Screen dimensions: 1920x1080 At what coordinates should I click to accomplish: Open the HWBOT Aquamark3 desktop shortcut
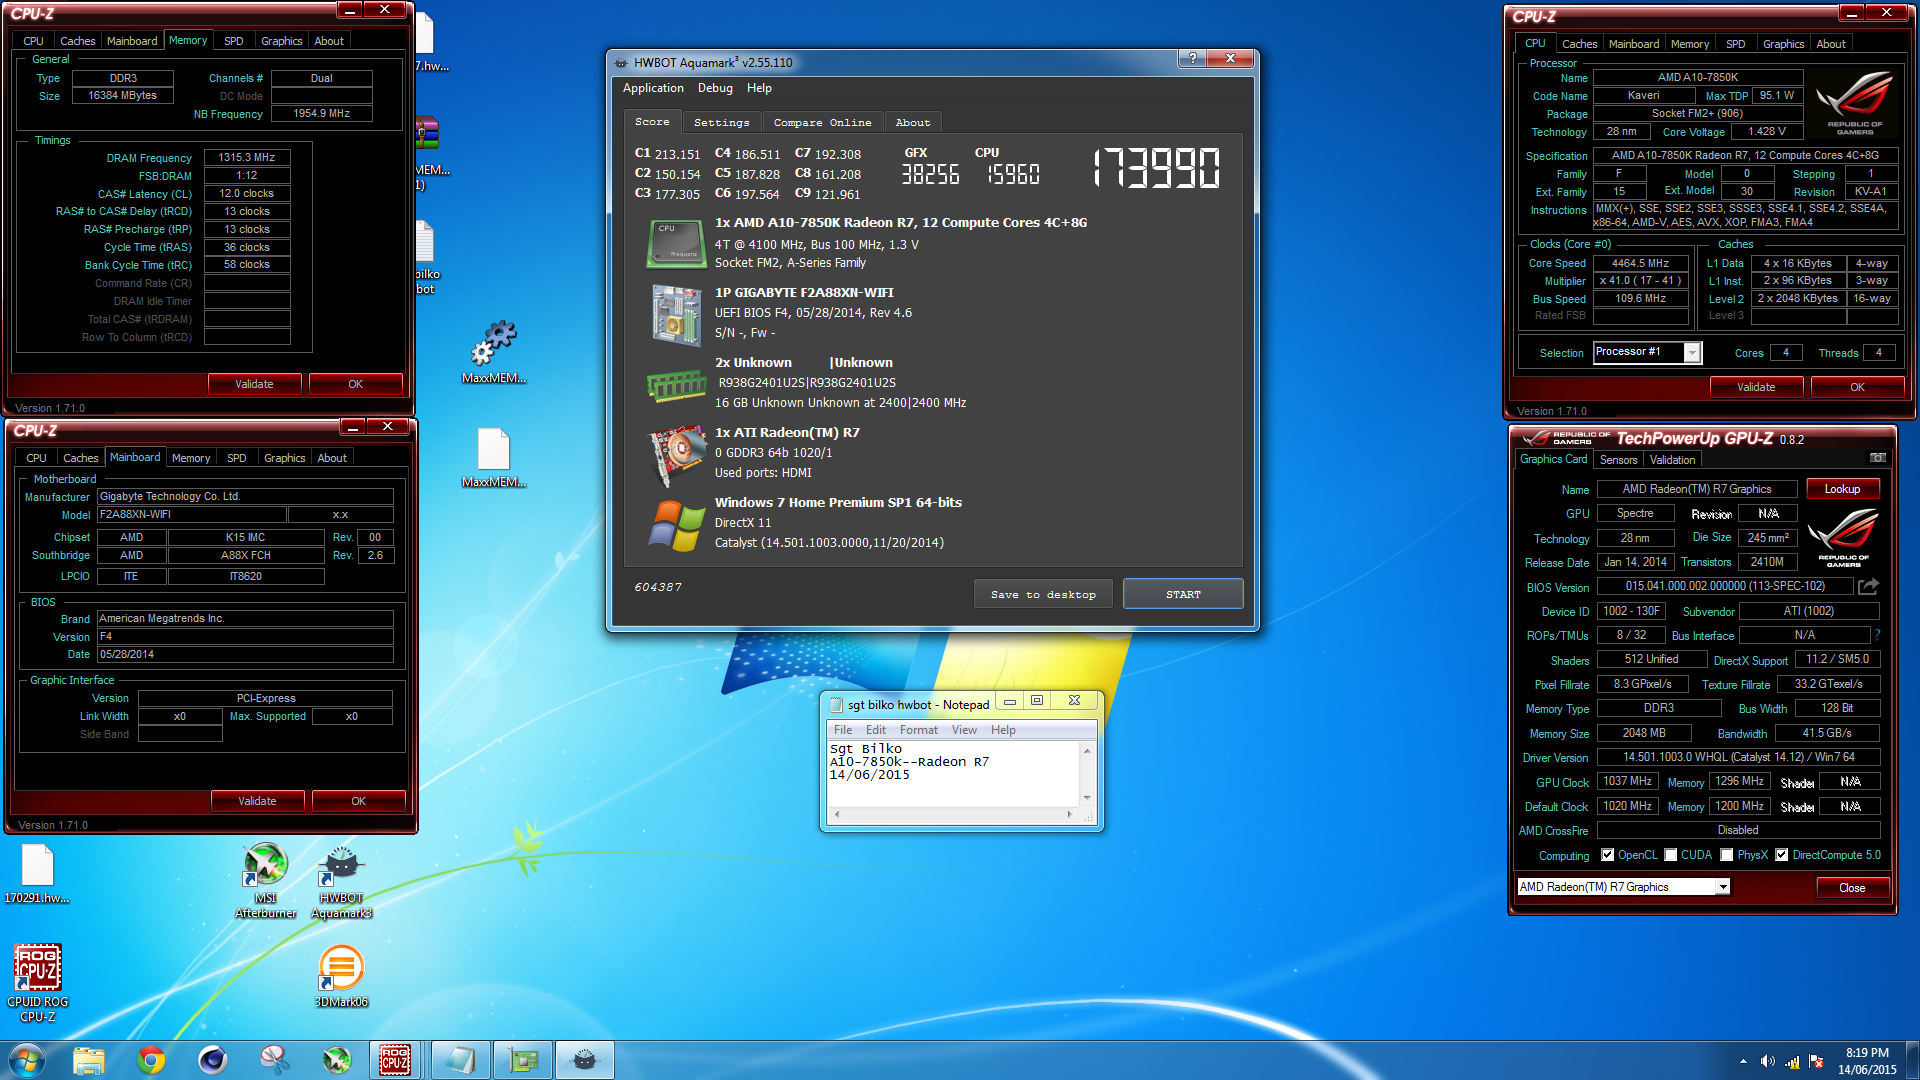341,880
